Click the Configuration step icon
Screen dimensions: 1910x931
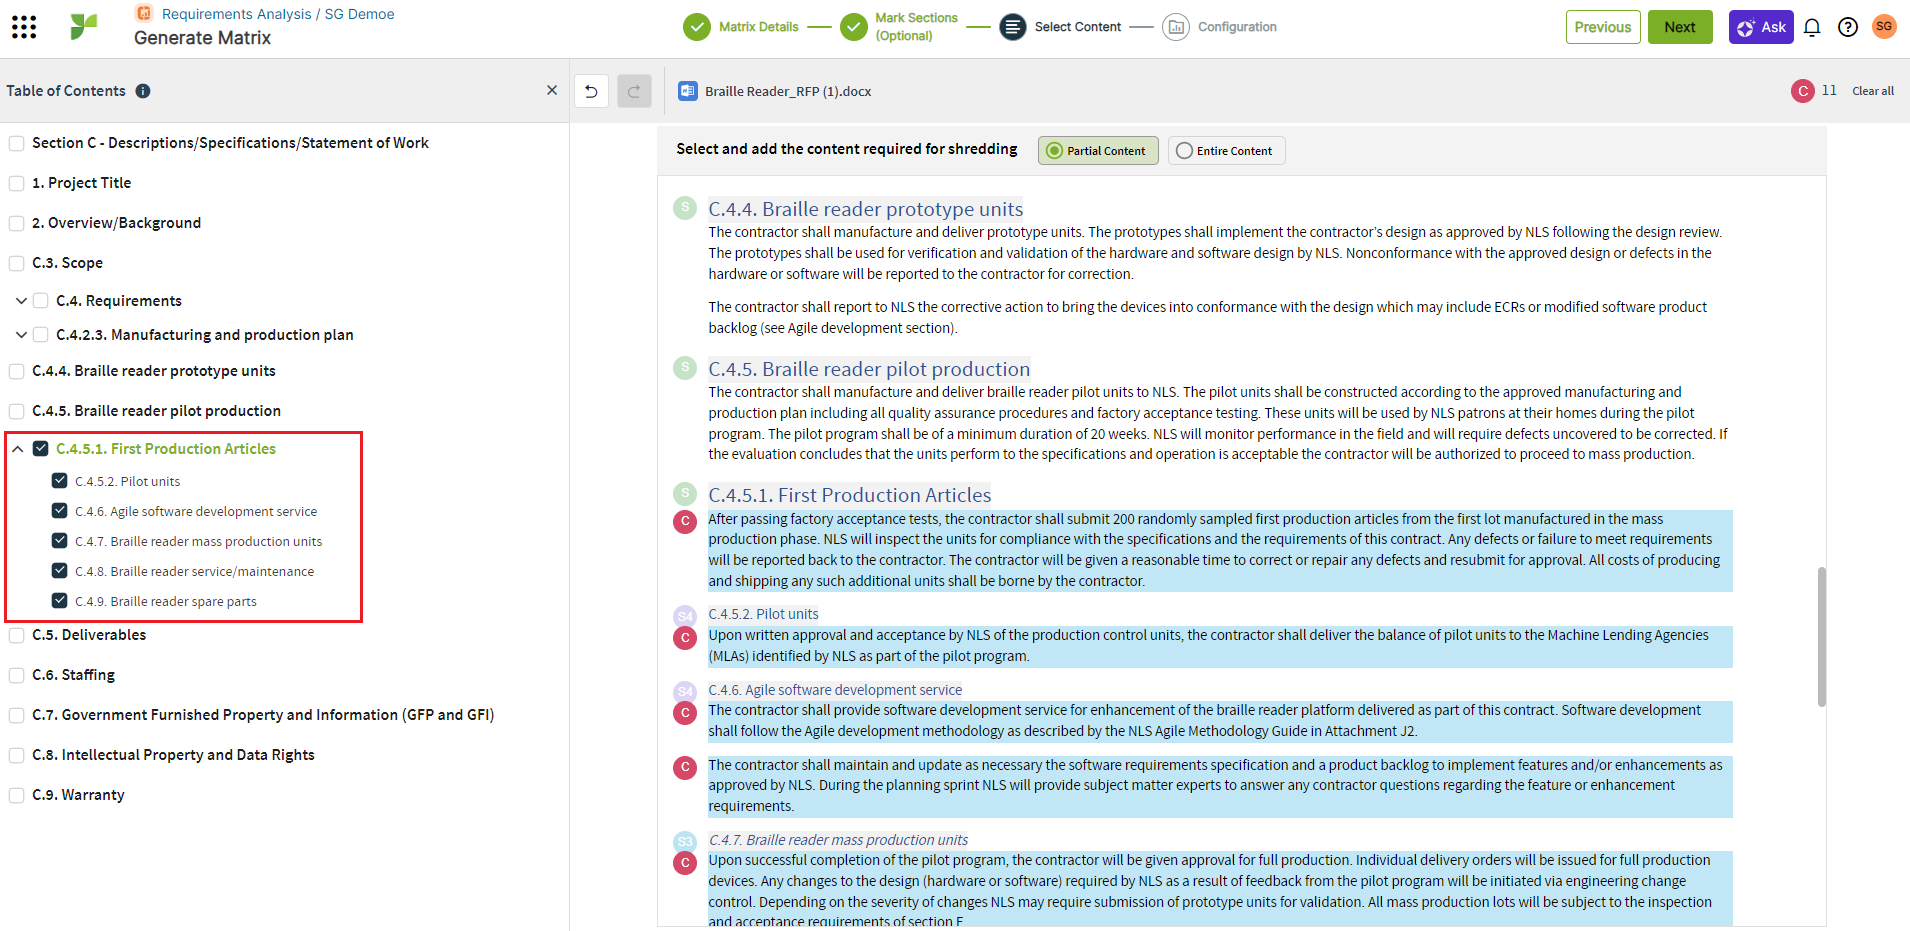1176,27
